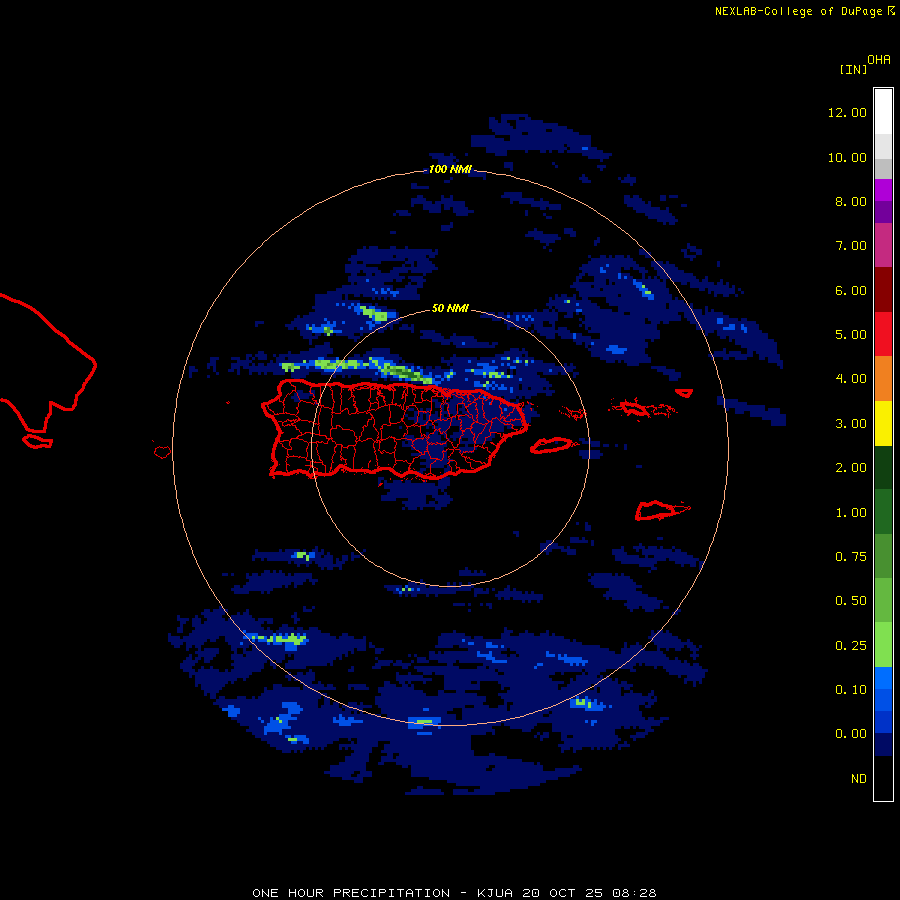Click the bright magenta legend swatch above 8.00

(883, 190)
